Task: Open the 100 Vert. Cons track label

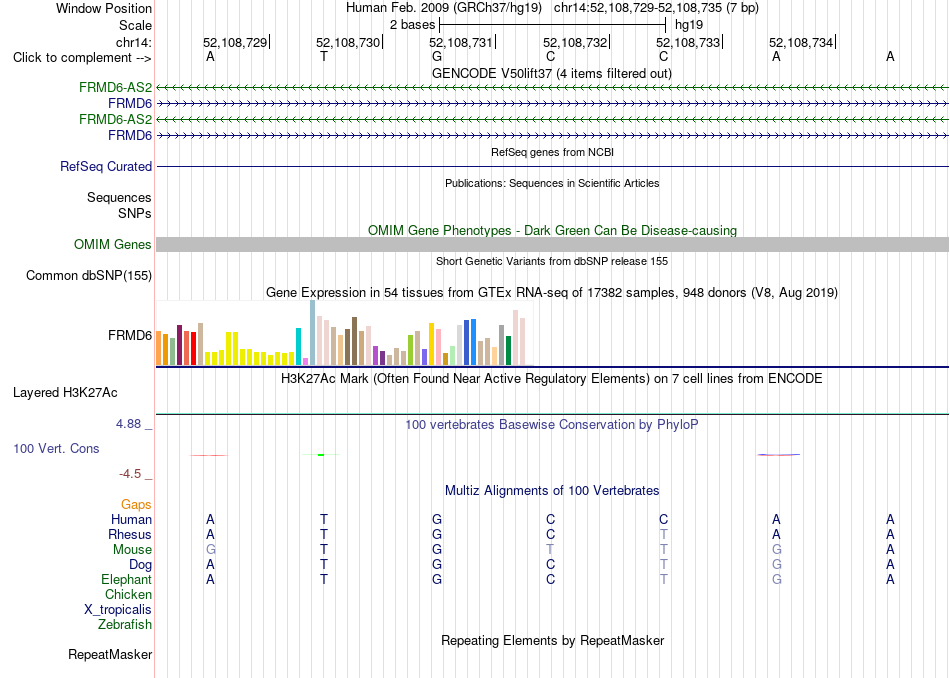Action: pyautogui.click(x=56, y=448)
